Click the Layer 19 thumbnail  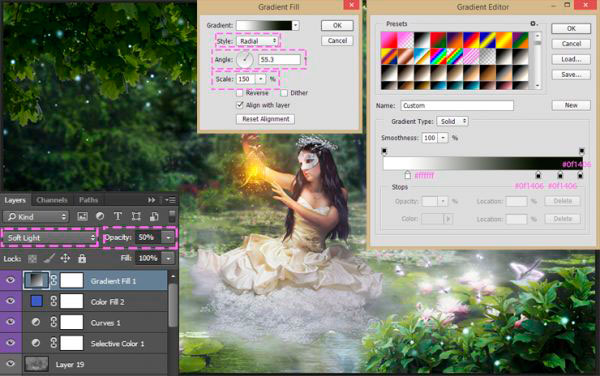[x=36, y=364]
